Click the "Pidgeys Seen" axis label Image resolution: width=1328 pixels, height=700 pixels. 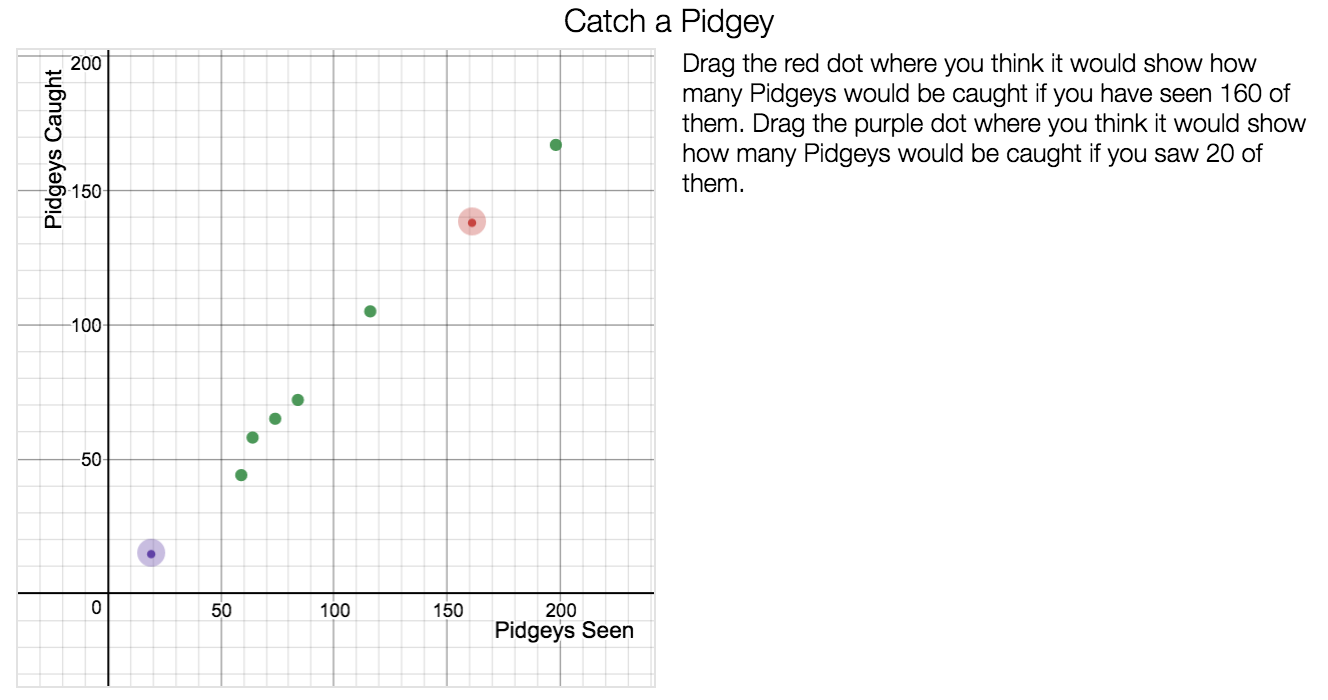click(564, 631)
